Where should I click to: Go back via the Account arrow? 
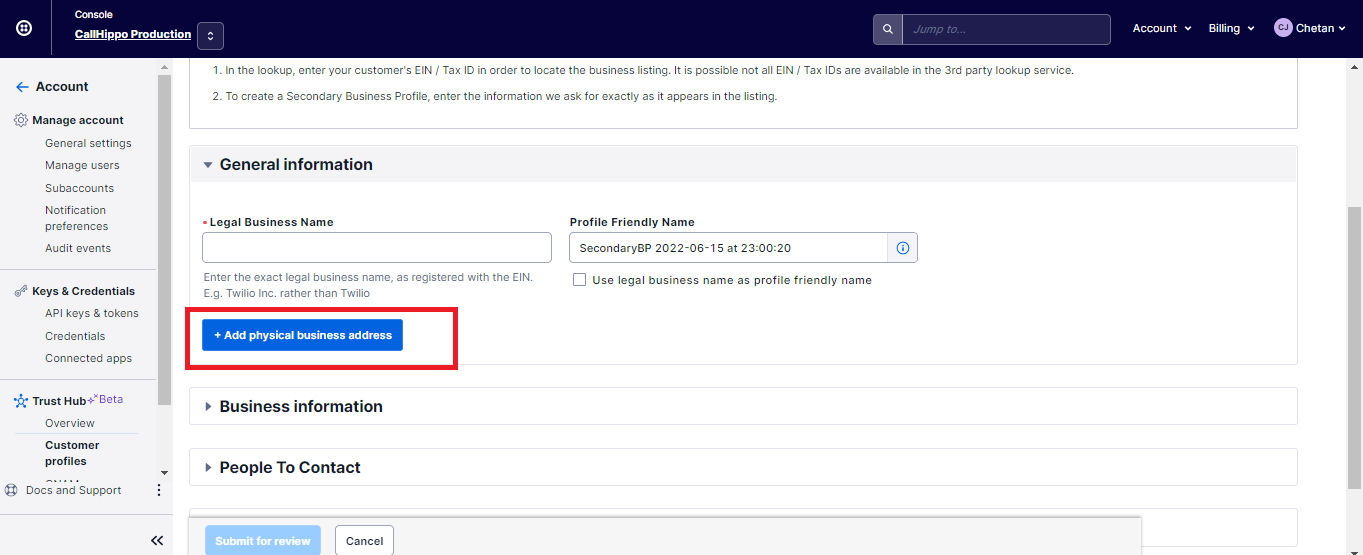point(22,87)
